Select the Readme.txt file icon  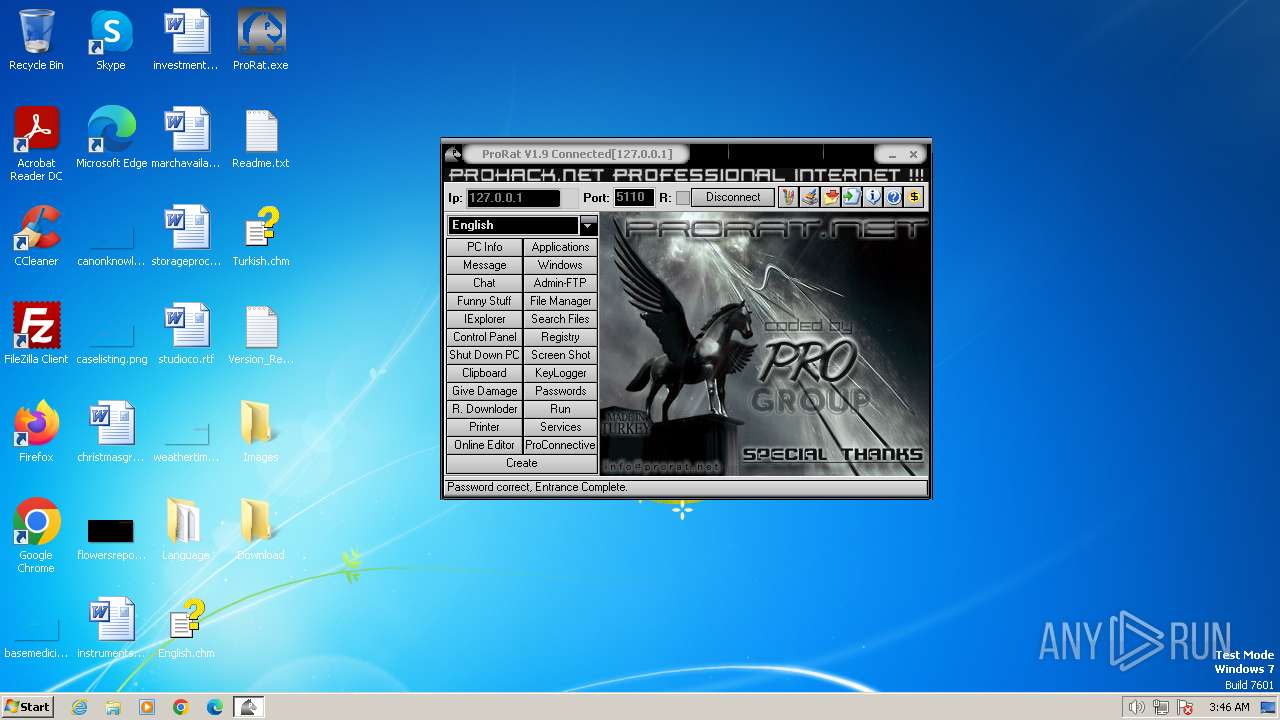261,139
